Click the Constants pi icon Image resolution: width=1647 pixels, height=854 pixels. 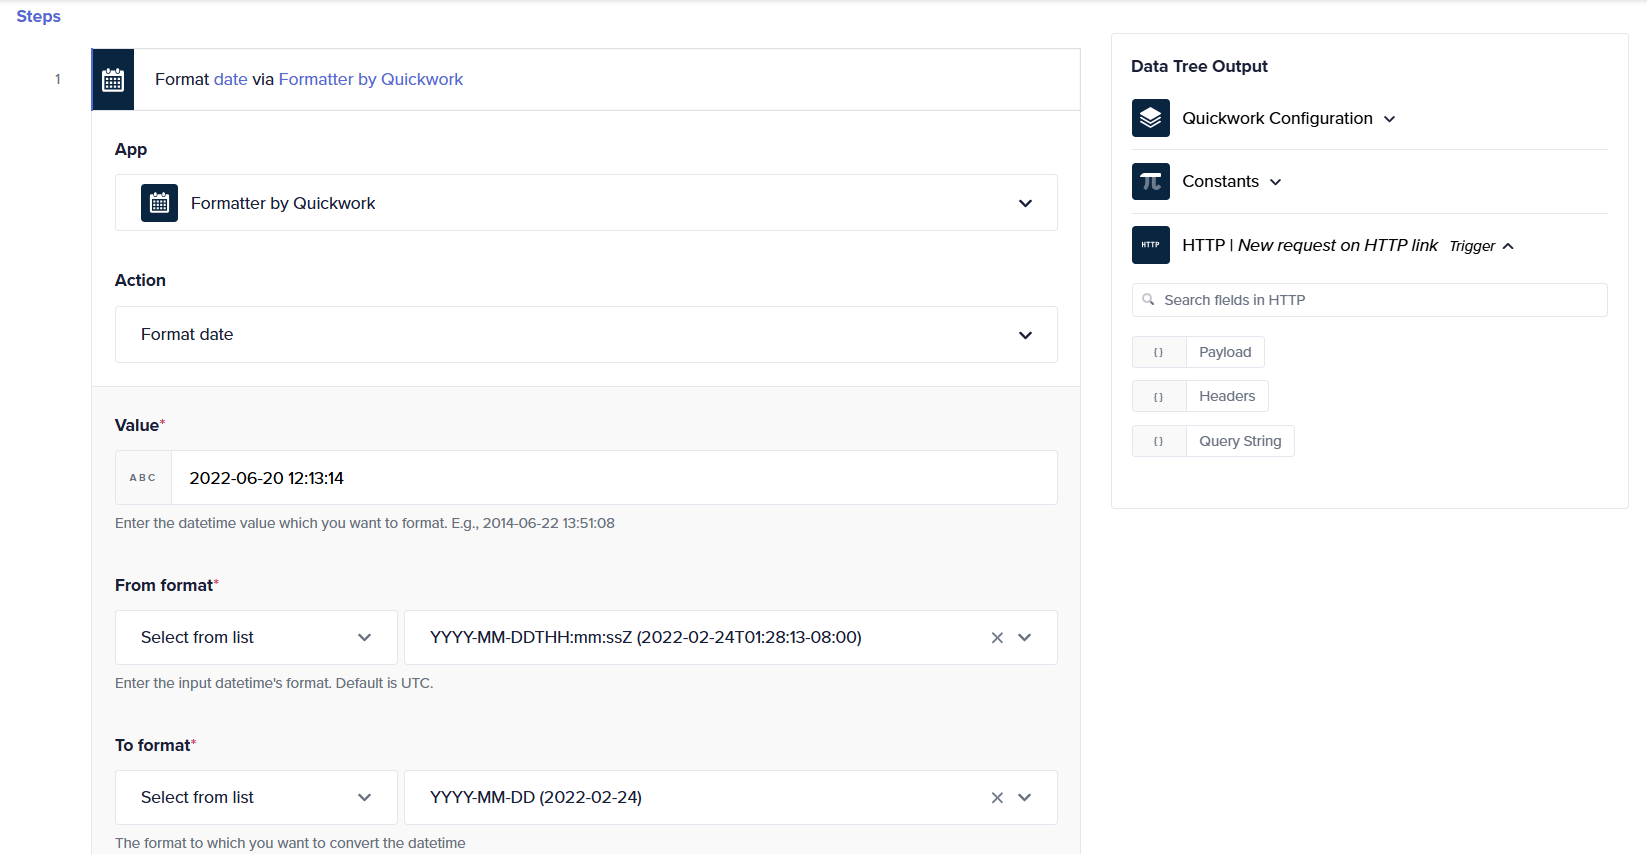[x=1150, y=182]
